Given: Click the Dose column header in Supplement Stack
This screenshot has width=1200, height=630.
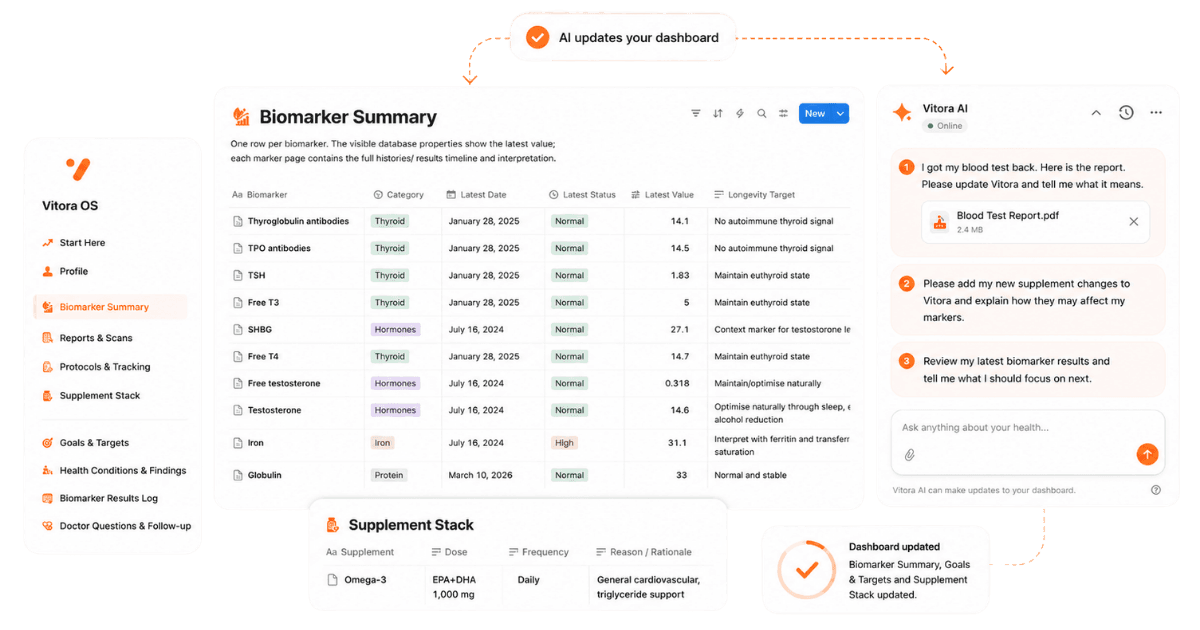Looking at the screenshot, I should (x=449, y=552).
